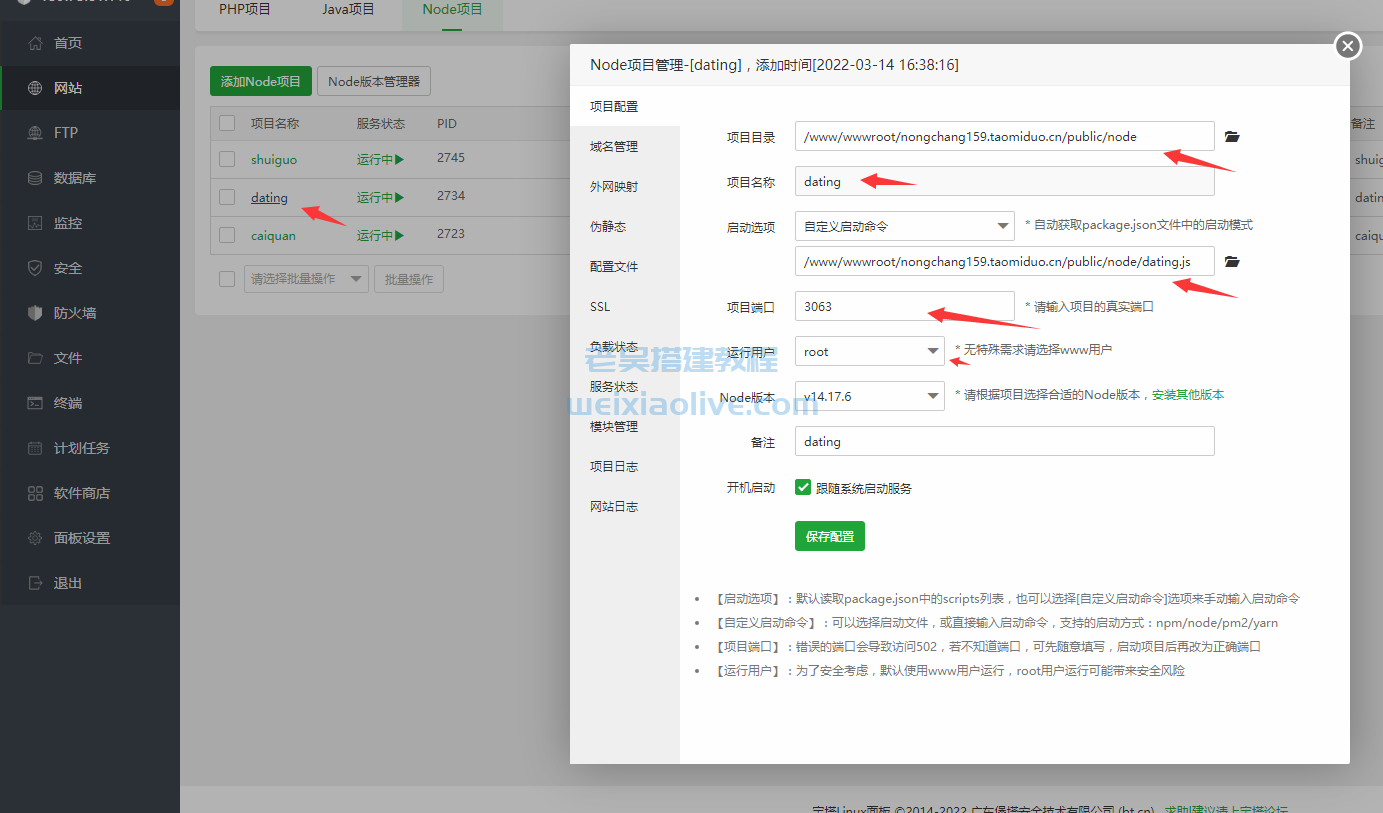The width and height of the screenshot is (1383, 813).
Task: Check the caiquan project row checkbox
Action: [227, 235]
